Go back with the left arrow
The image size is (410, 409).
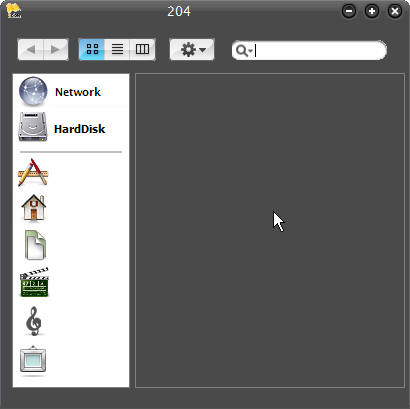tap(31, 50)
